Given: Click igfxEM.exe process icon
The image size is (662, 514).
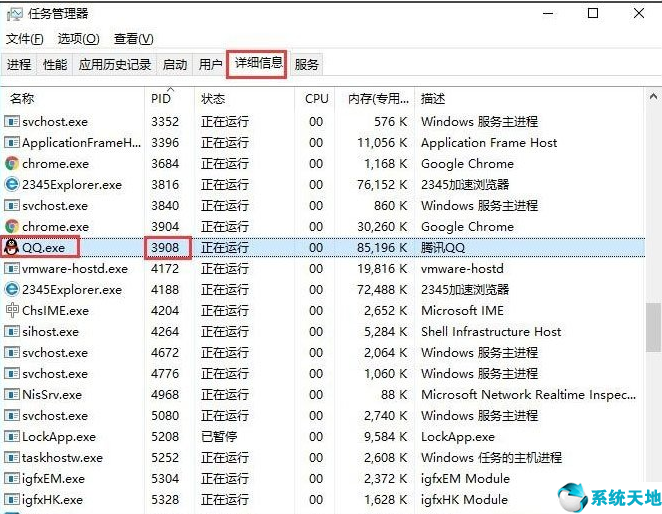Looking at the screenshot, I should (x=12, y=479).
